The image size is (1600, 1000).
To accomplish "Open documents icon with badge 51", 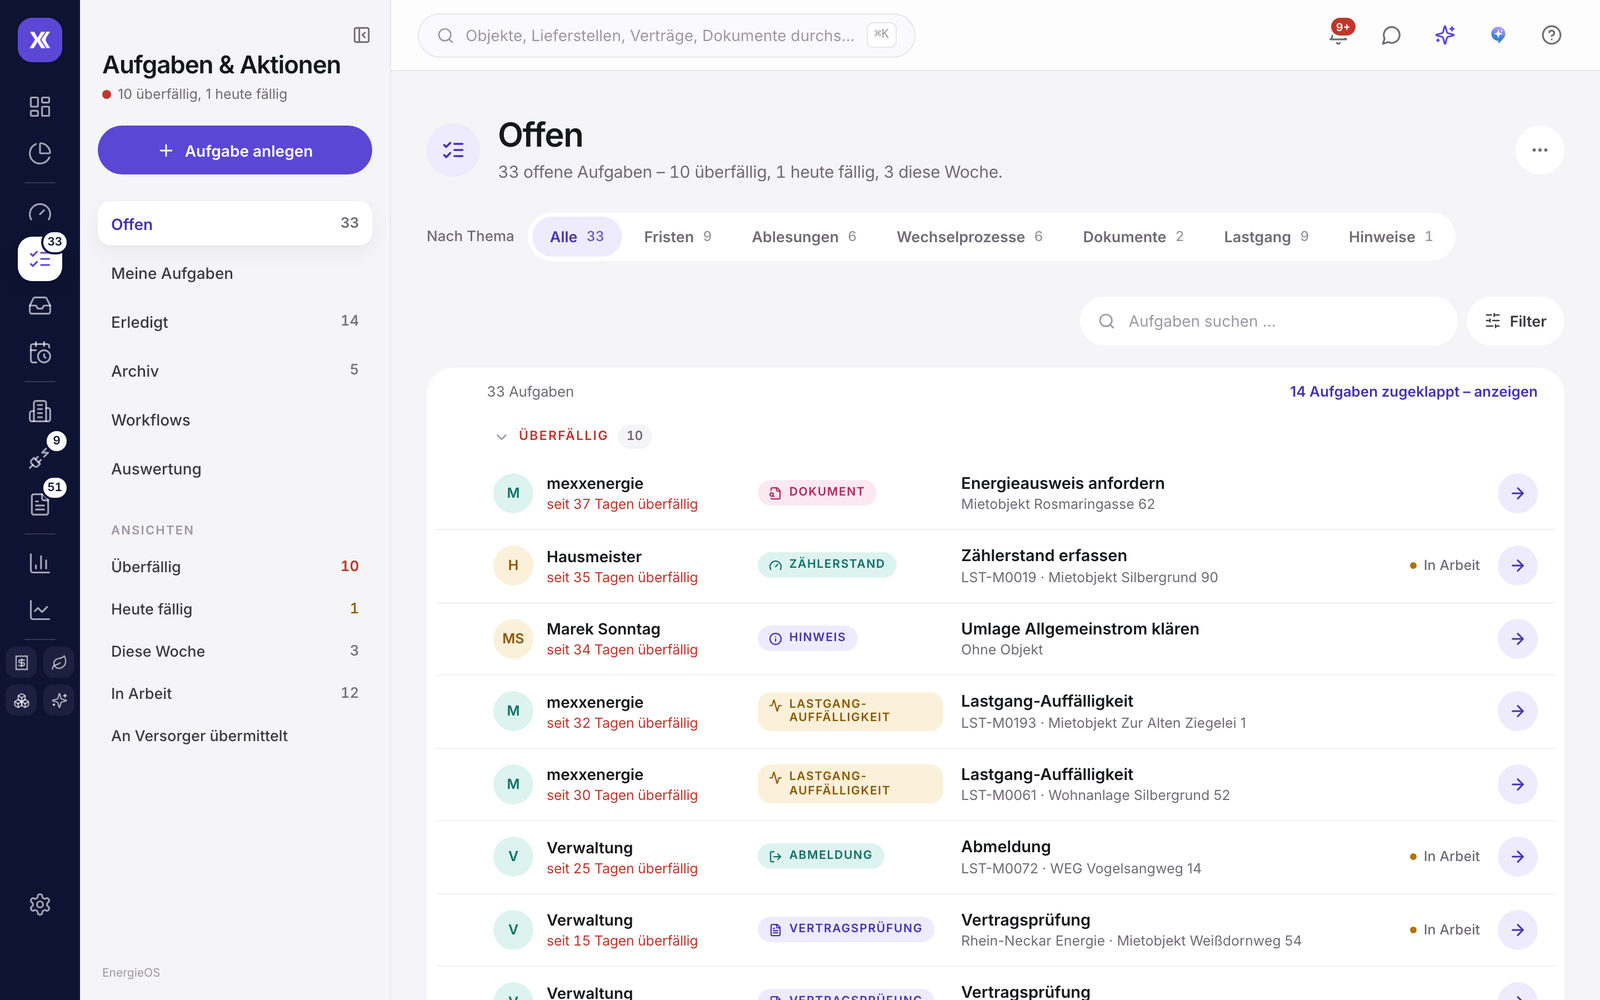I will click(40, 503).
